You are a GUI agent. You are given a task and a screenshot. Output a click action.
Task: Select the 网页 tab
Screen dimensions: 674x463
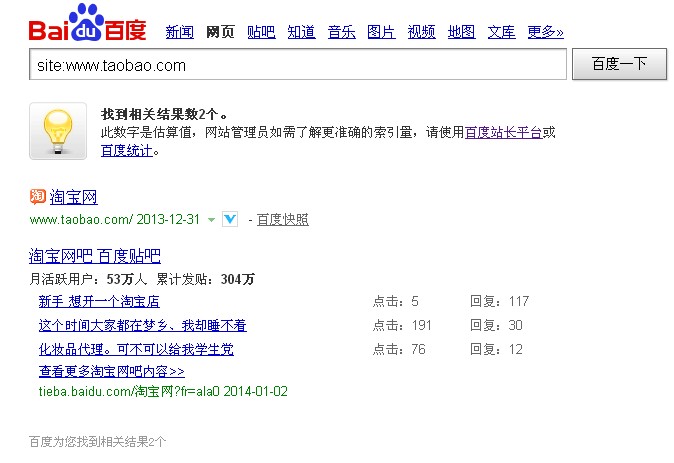point(220,32)
